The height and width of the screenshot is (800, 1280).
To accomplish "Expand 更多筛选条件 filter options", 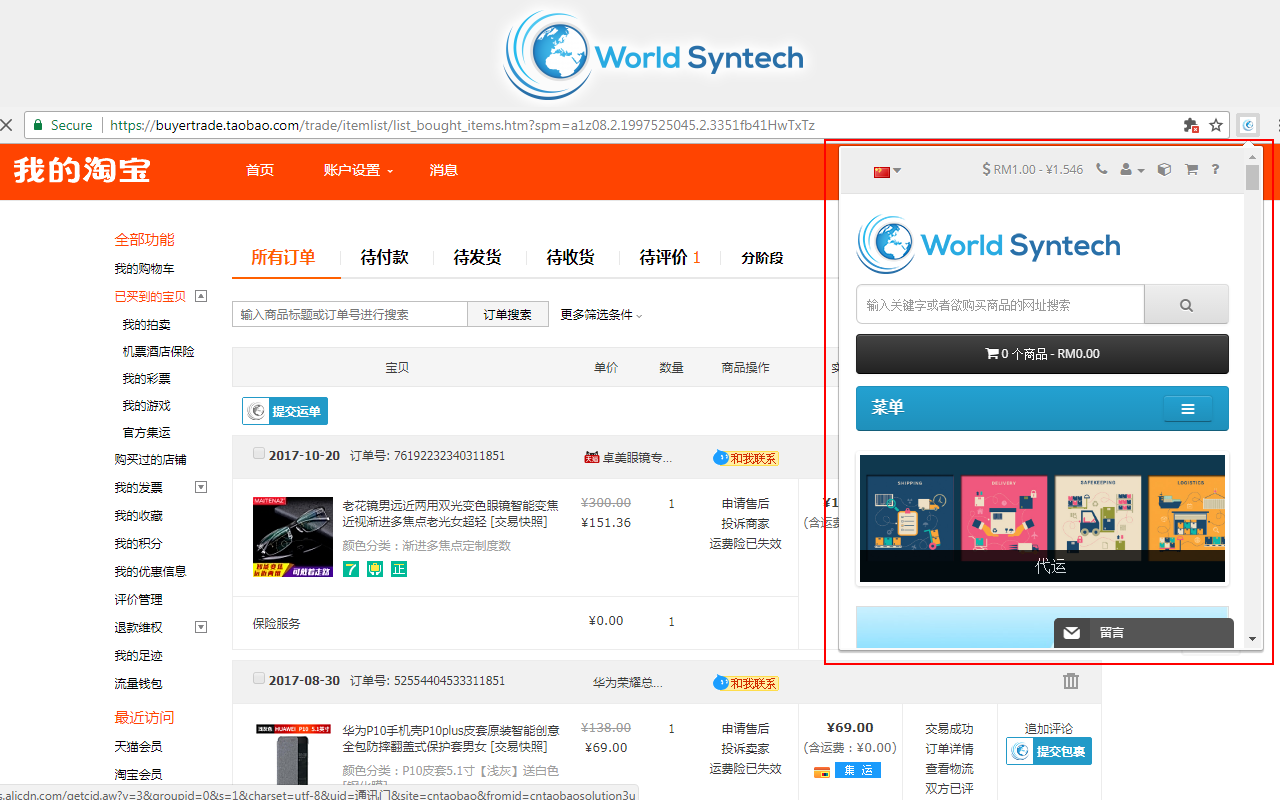I will 601,314.
